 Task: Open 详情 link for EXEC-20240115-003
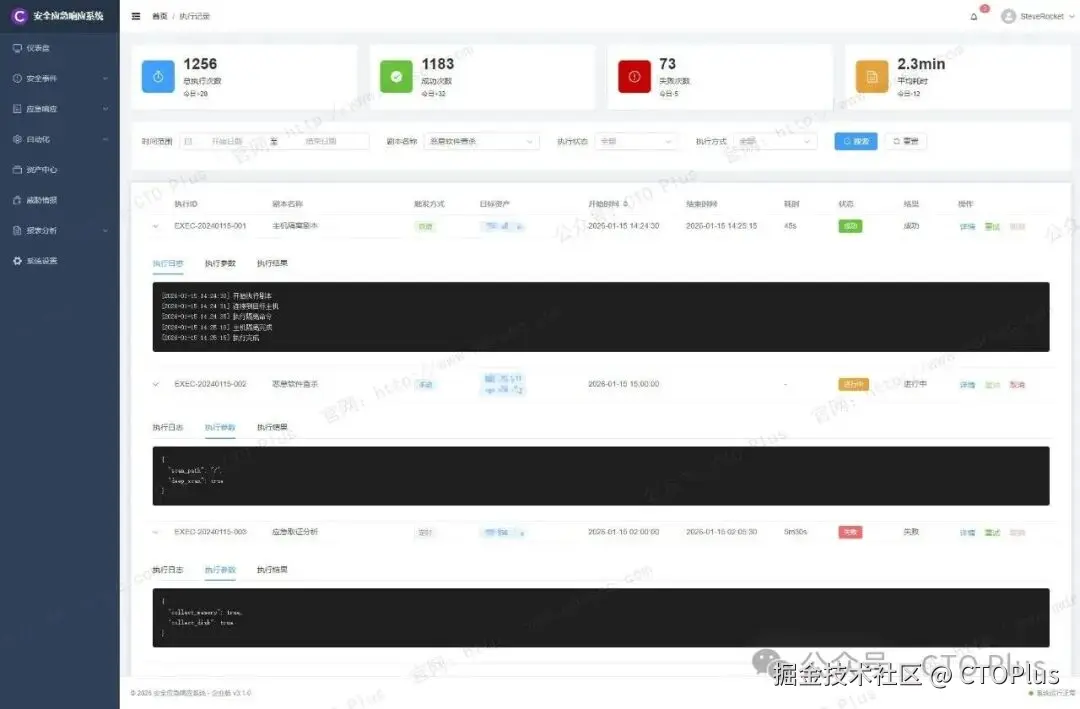(x=967, y=533)
